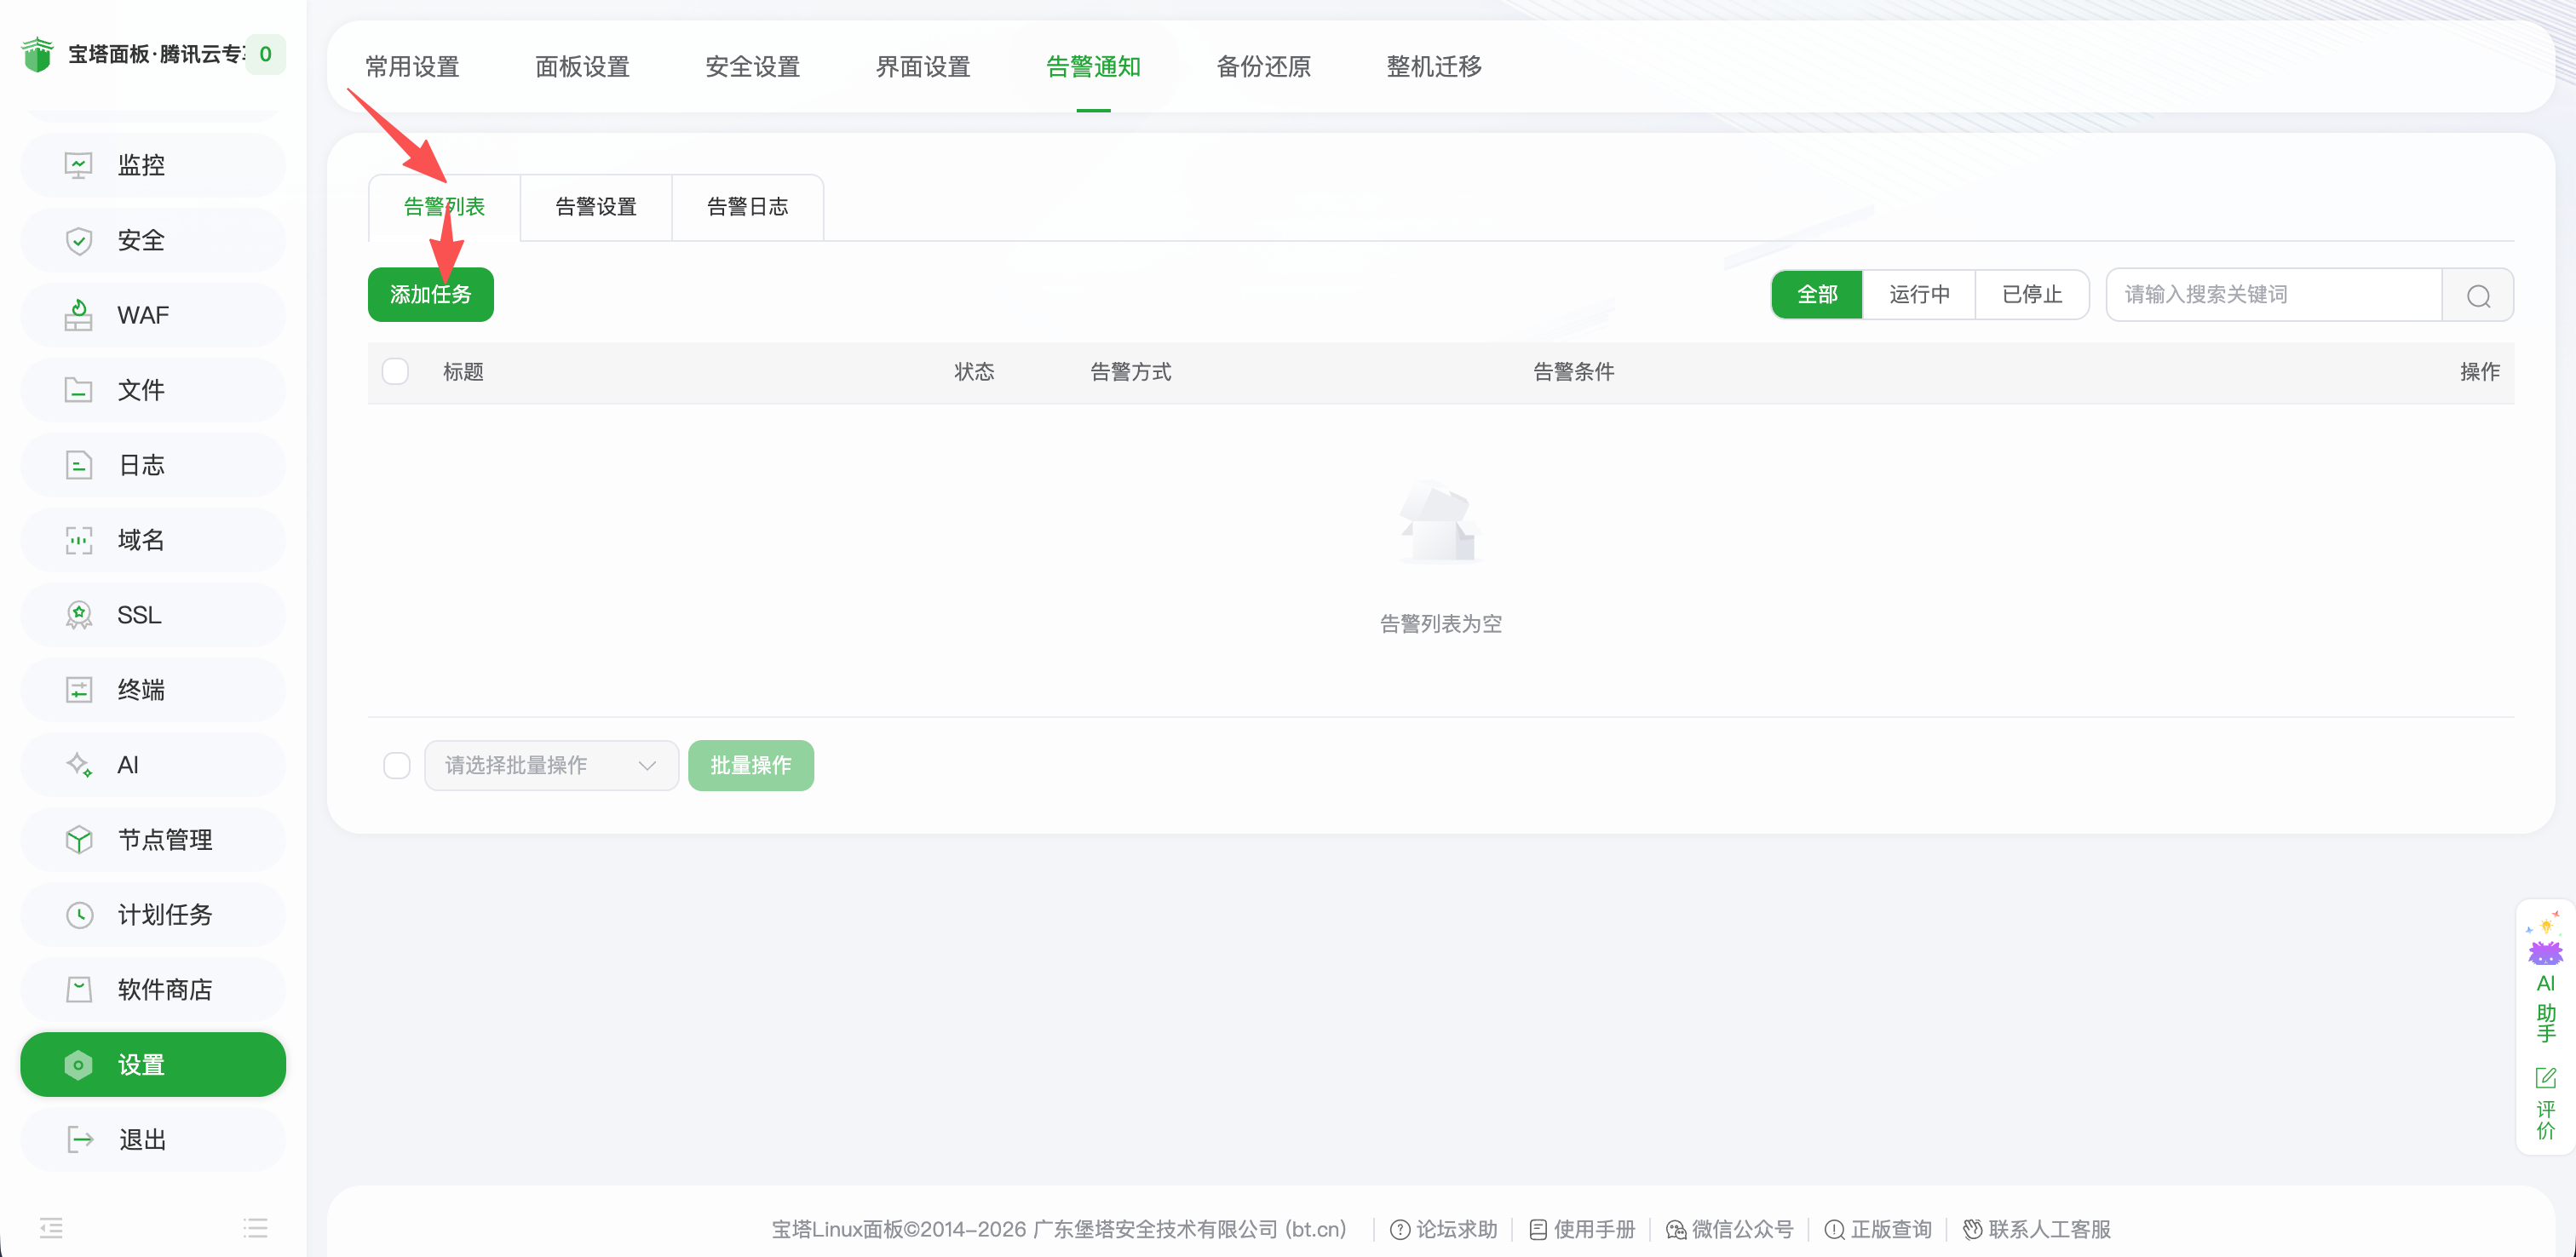Filter by 运行中 status
The image size is (2576, 1257).
1919,295
